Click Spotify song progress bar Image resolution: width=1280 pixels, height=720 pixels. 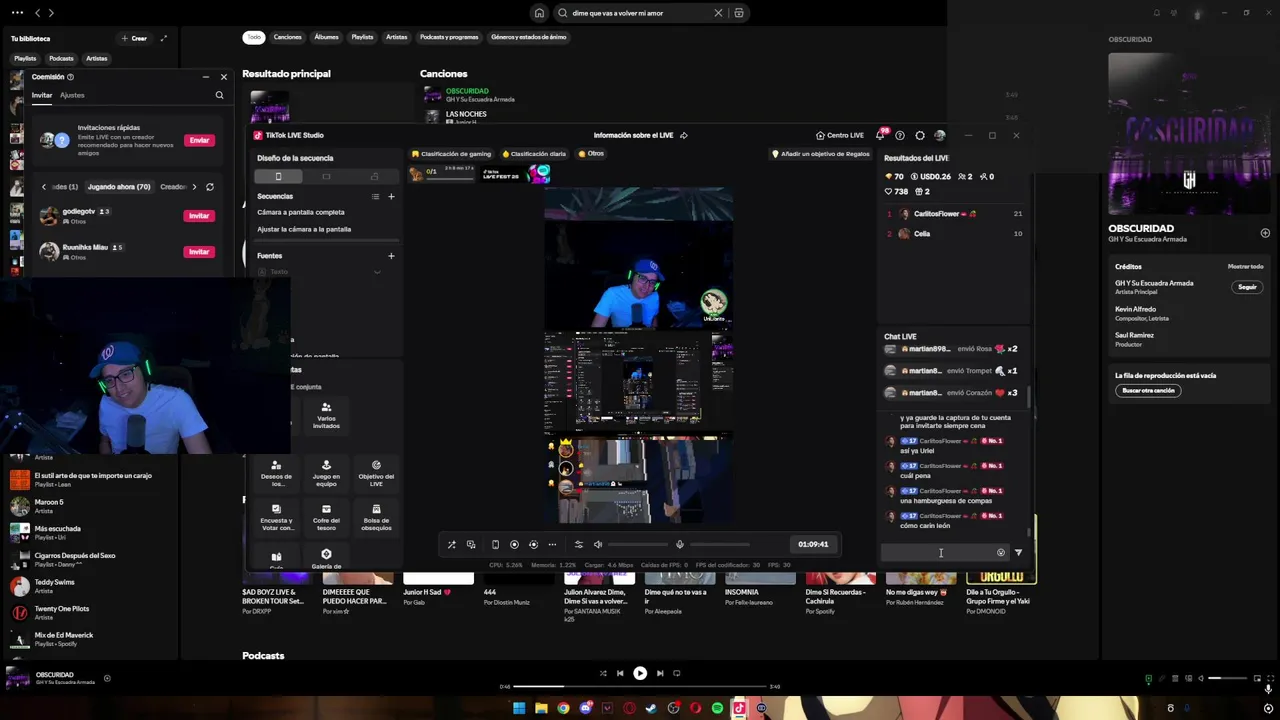(640, 686)
